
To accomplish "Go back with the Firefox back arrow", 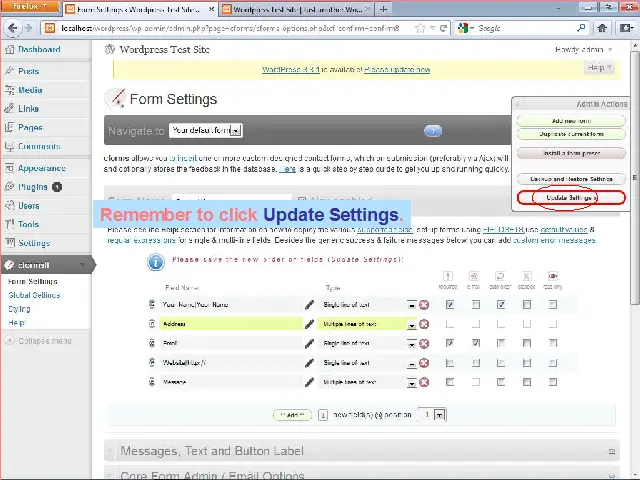I will point(12,28).
